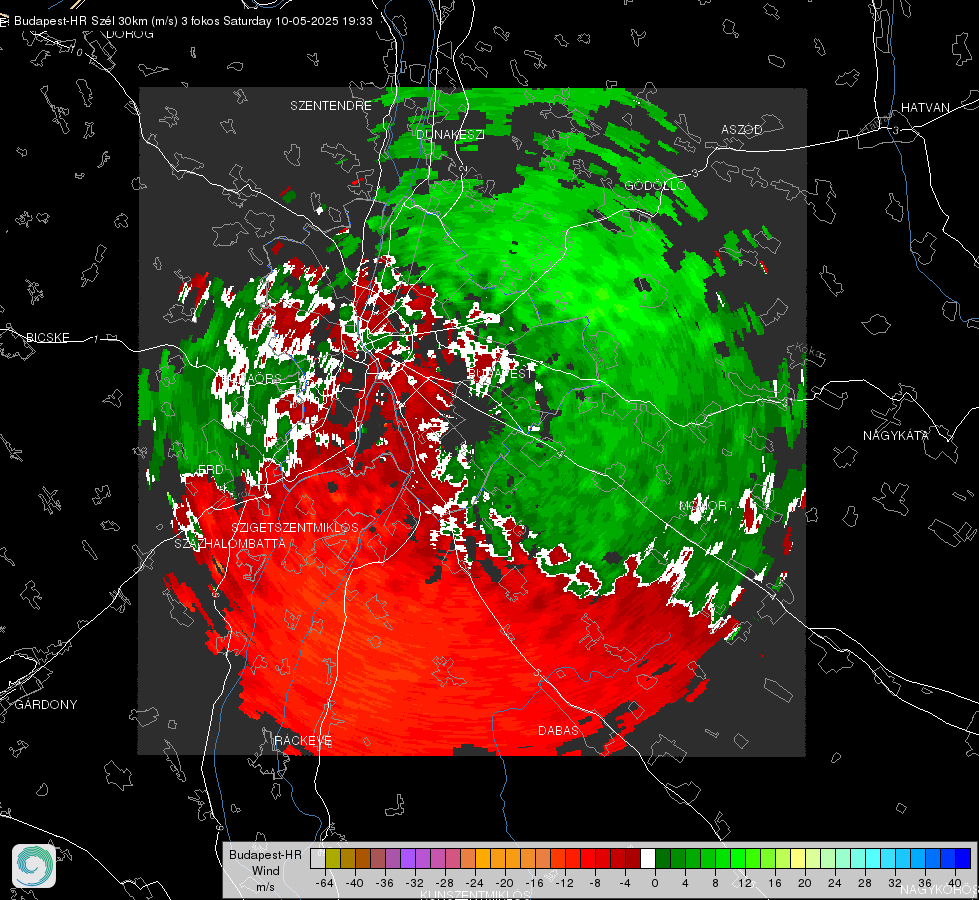Click the GÁRDONY label

46,705
